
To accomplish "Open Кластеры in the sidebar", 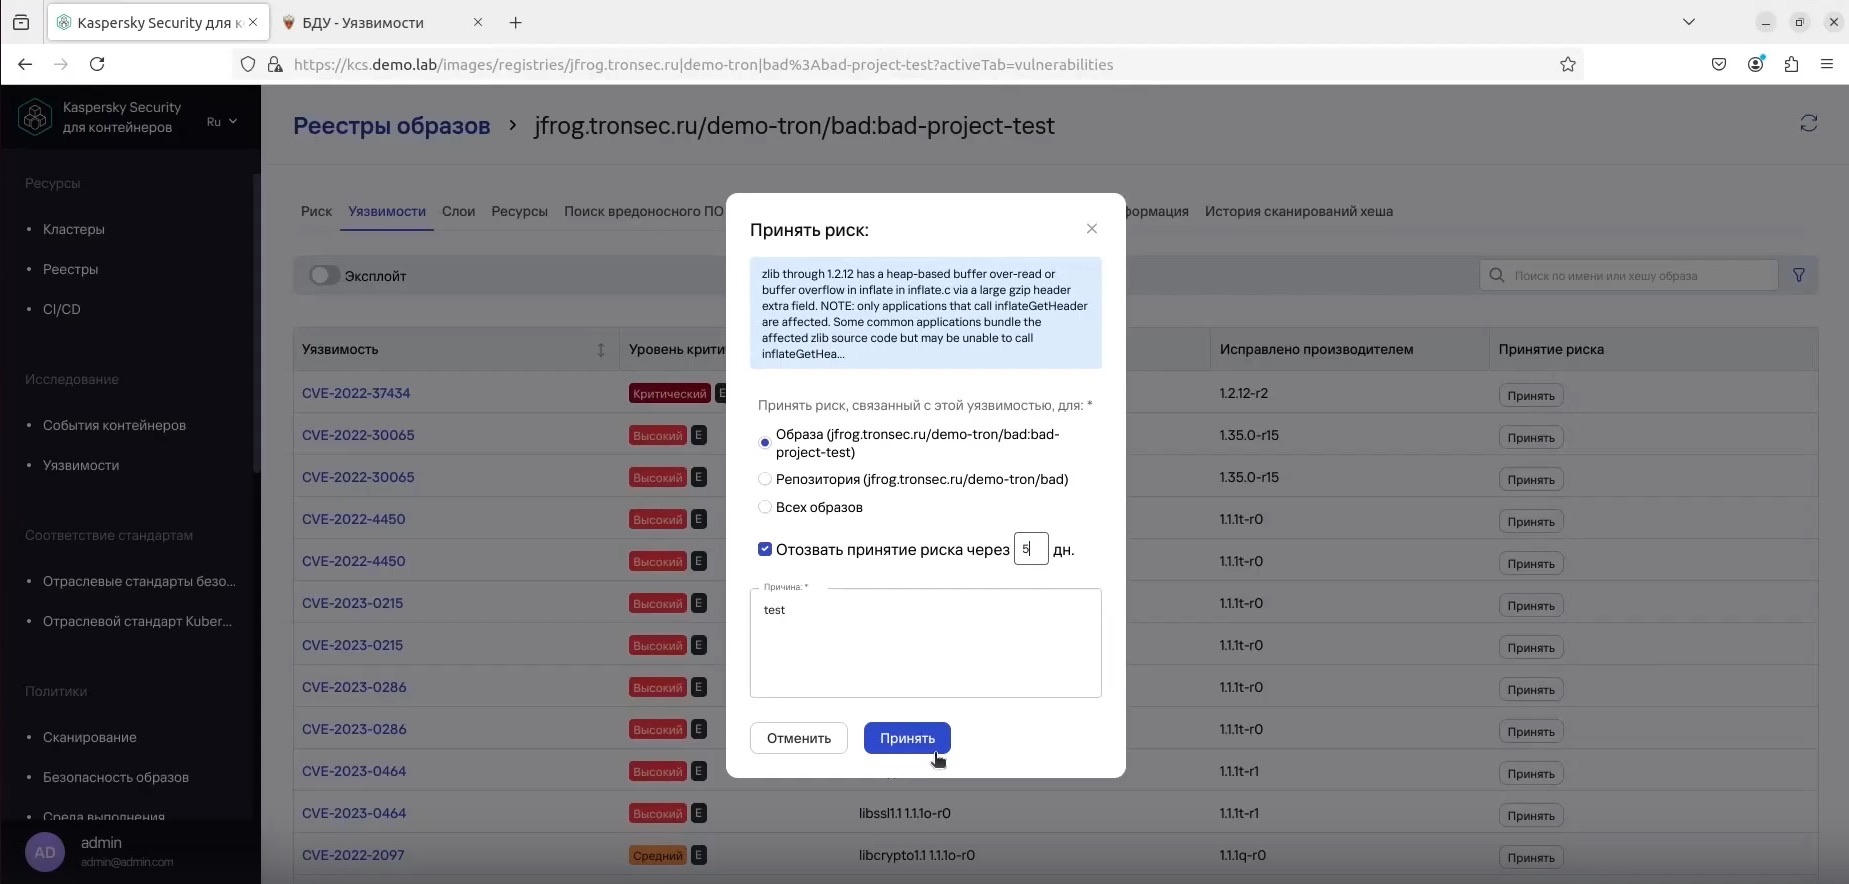I will [74, 229].
